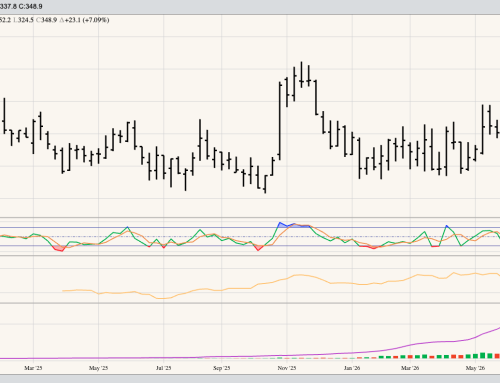Viewport: 500px width, 383px height.
Task: Click the "Nov '25" date axis label
Action: tap(287, 368)
